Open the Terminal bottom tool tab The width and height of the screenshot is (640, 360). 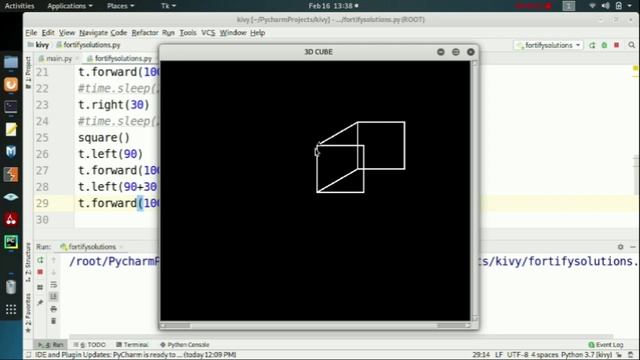(132, 345)
